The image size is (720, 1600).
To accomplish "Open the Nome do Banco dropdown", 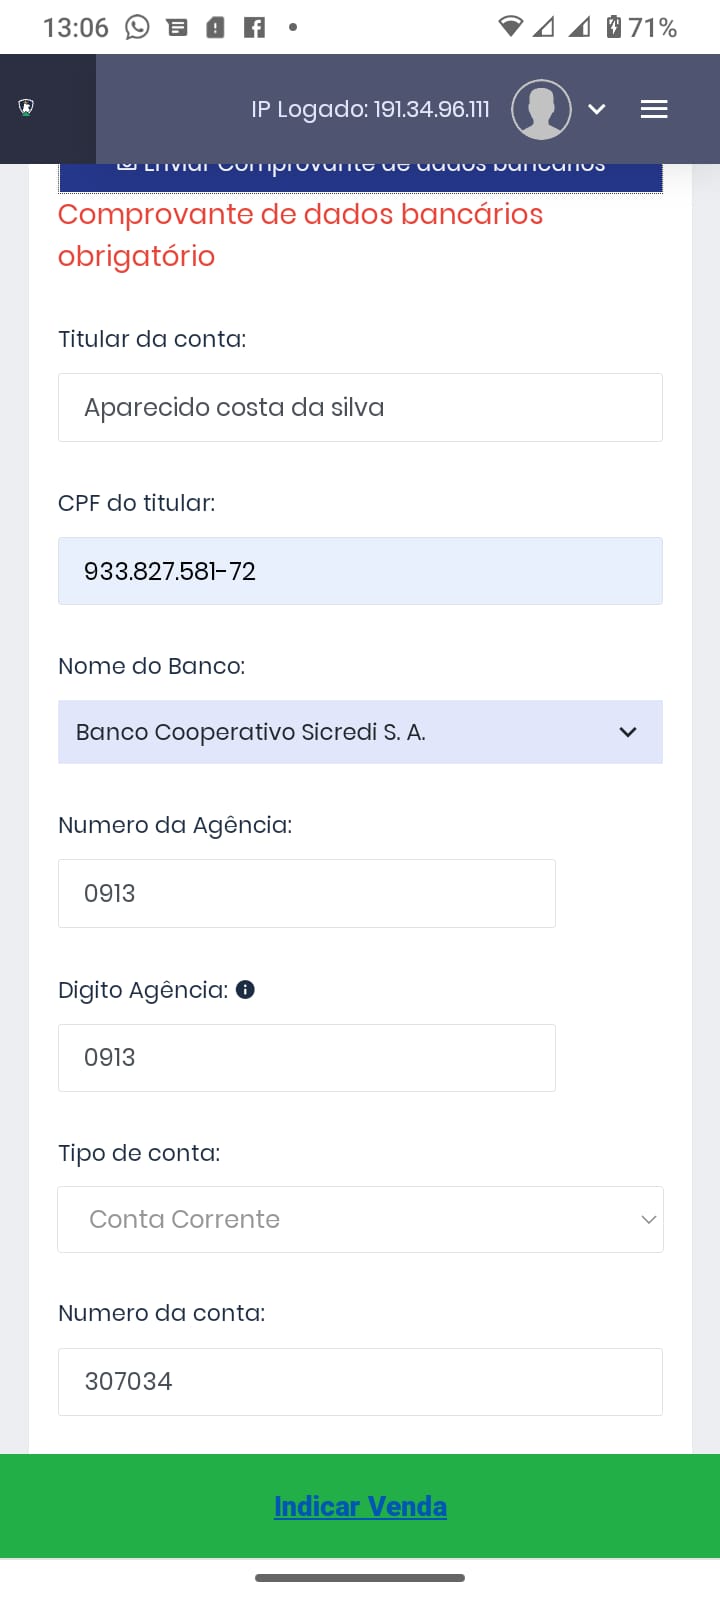I will pos(360,732).
